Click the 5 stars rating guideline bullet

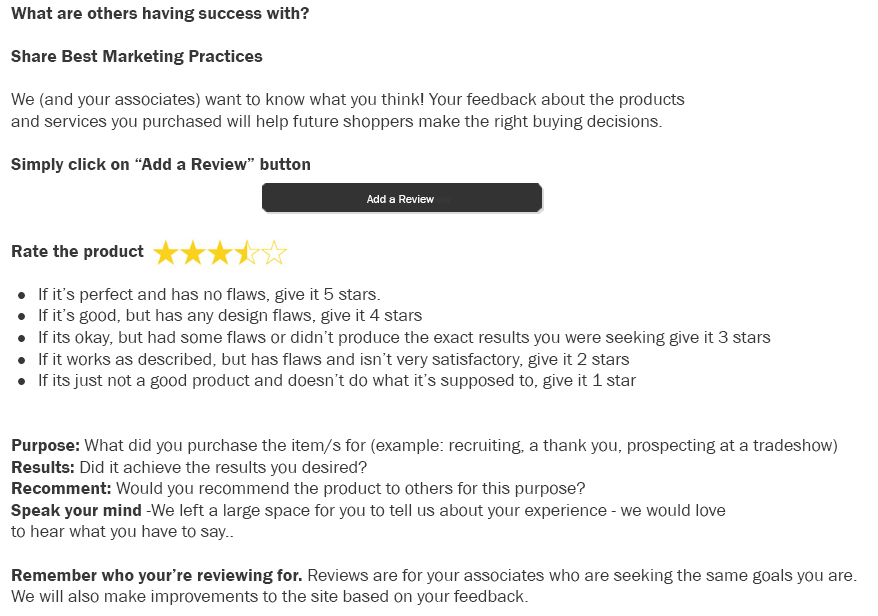coord(209,294)
